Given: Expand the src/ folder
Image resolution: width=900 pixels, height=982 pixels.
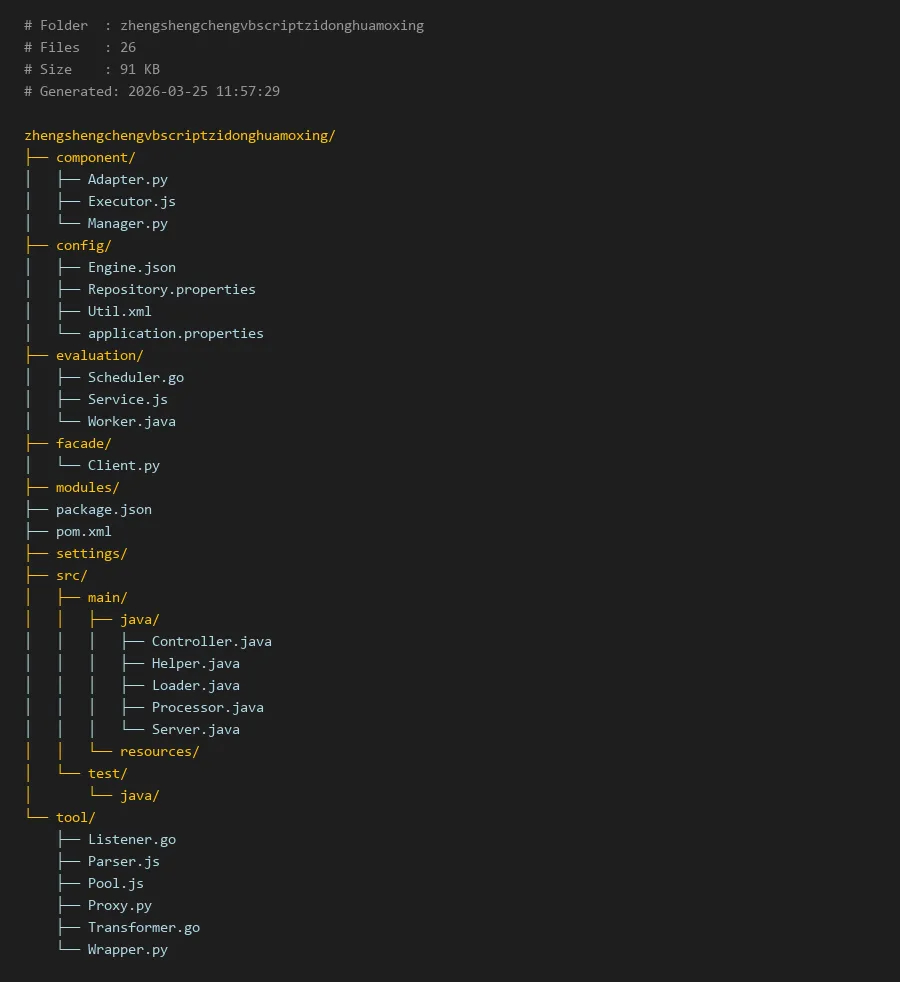Looking at the screenshot, I should (x=71, y=575).
